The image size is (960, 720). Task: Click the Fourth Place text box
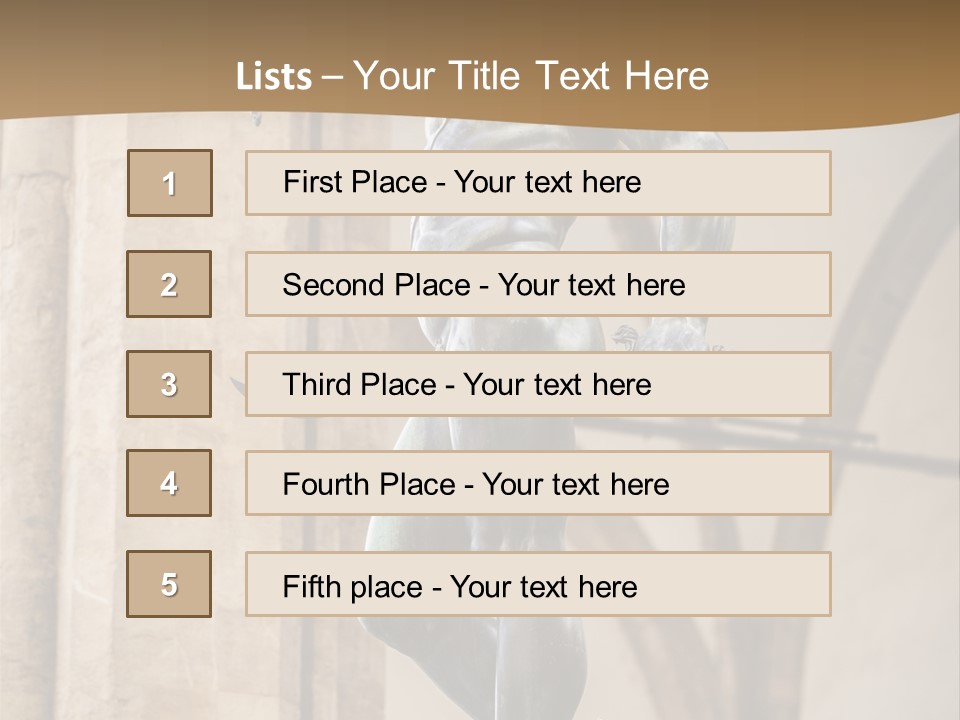538,484
